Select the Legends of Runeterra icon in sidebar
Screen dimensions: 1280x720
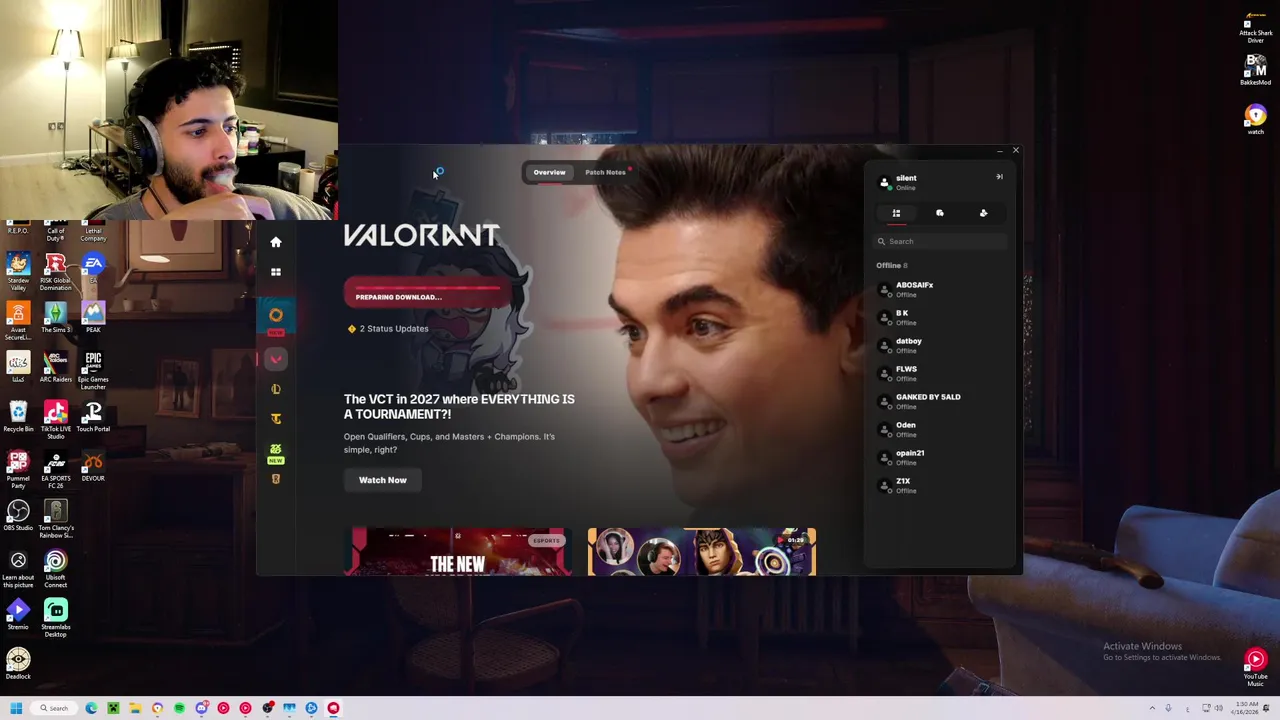[276, 479]
